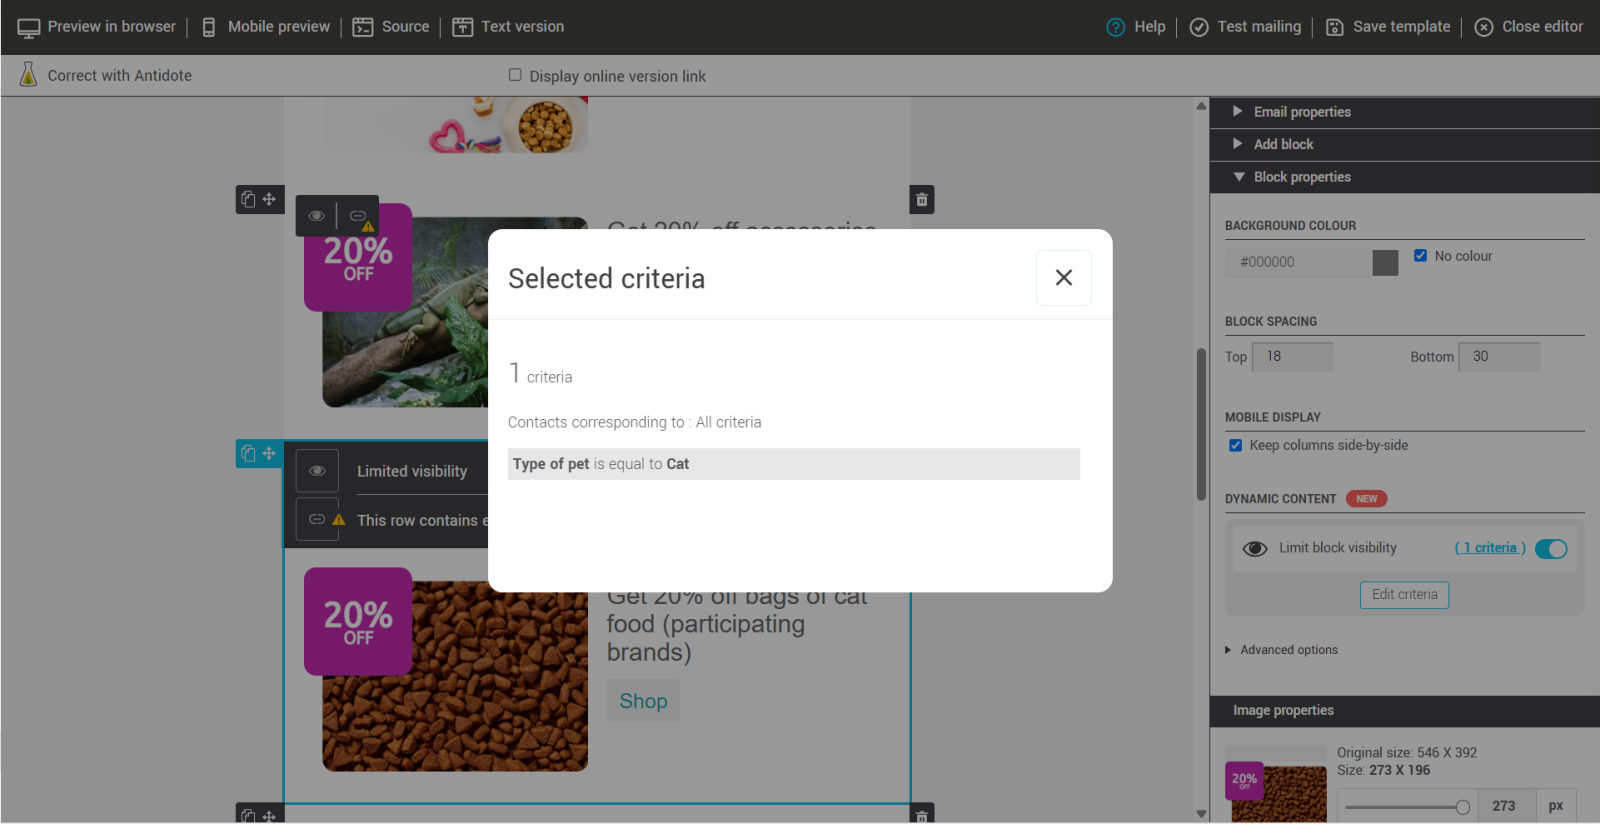
Task: Click the link warning icon on the selected row
Action: [317, 520]
